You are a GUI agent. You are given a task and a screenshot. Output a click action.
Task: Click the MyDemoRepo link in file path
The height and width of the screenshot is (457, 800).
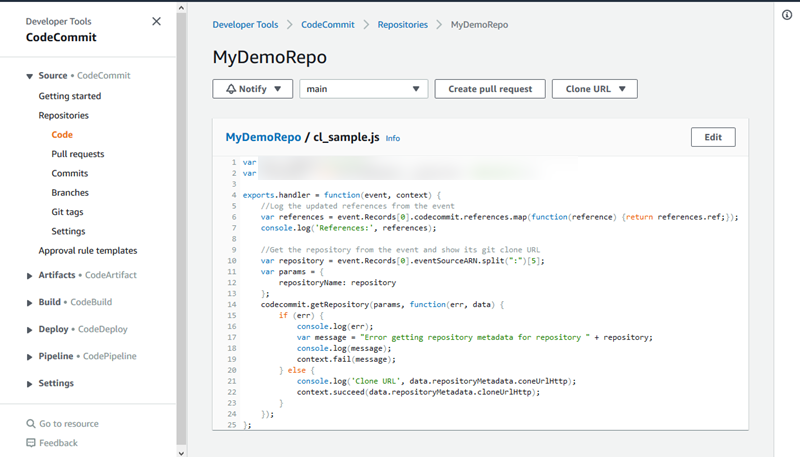(x=263, y=138)
